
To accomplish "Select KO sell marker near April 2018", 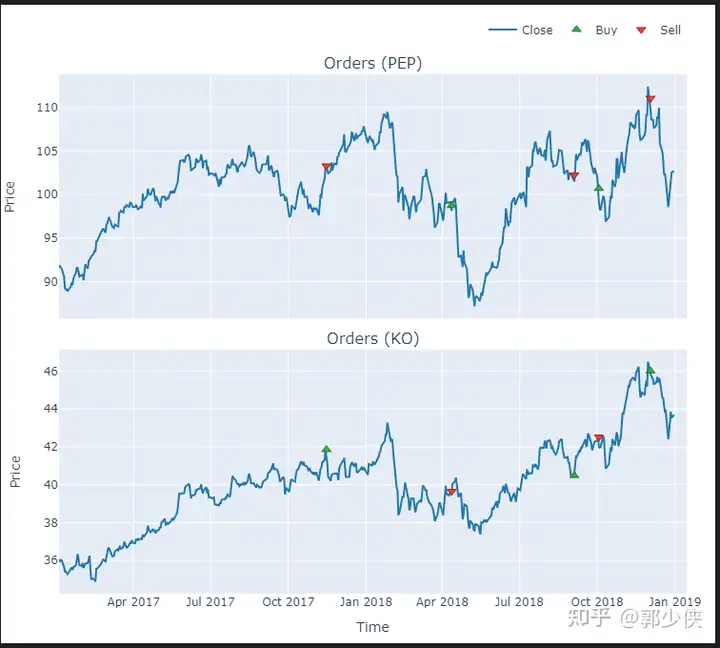I will (451, 492).
